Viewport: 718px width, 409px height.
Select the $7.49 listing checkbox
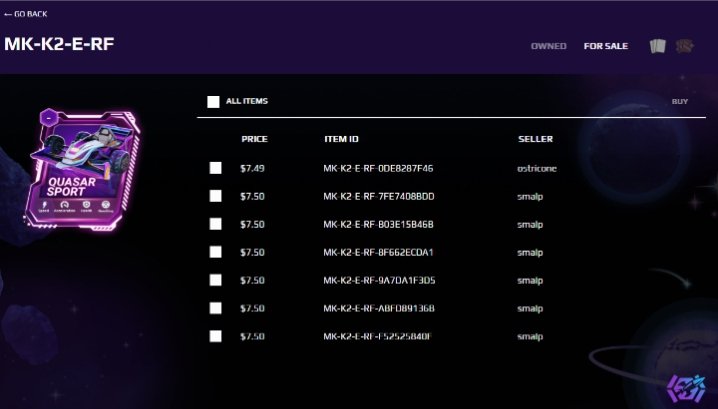click(216, 168)
